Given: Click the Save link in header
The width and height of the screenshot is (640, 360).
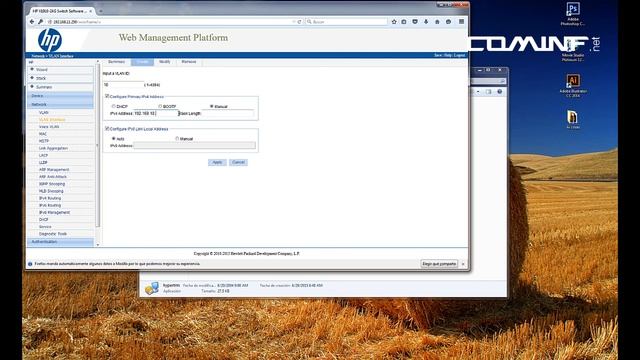Looking at the screenshot, I should 438,55.
